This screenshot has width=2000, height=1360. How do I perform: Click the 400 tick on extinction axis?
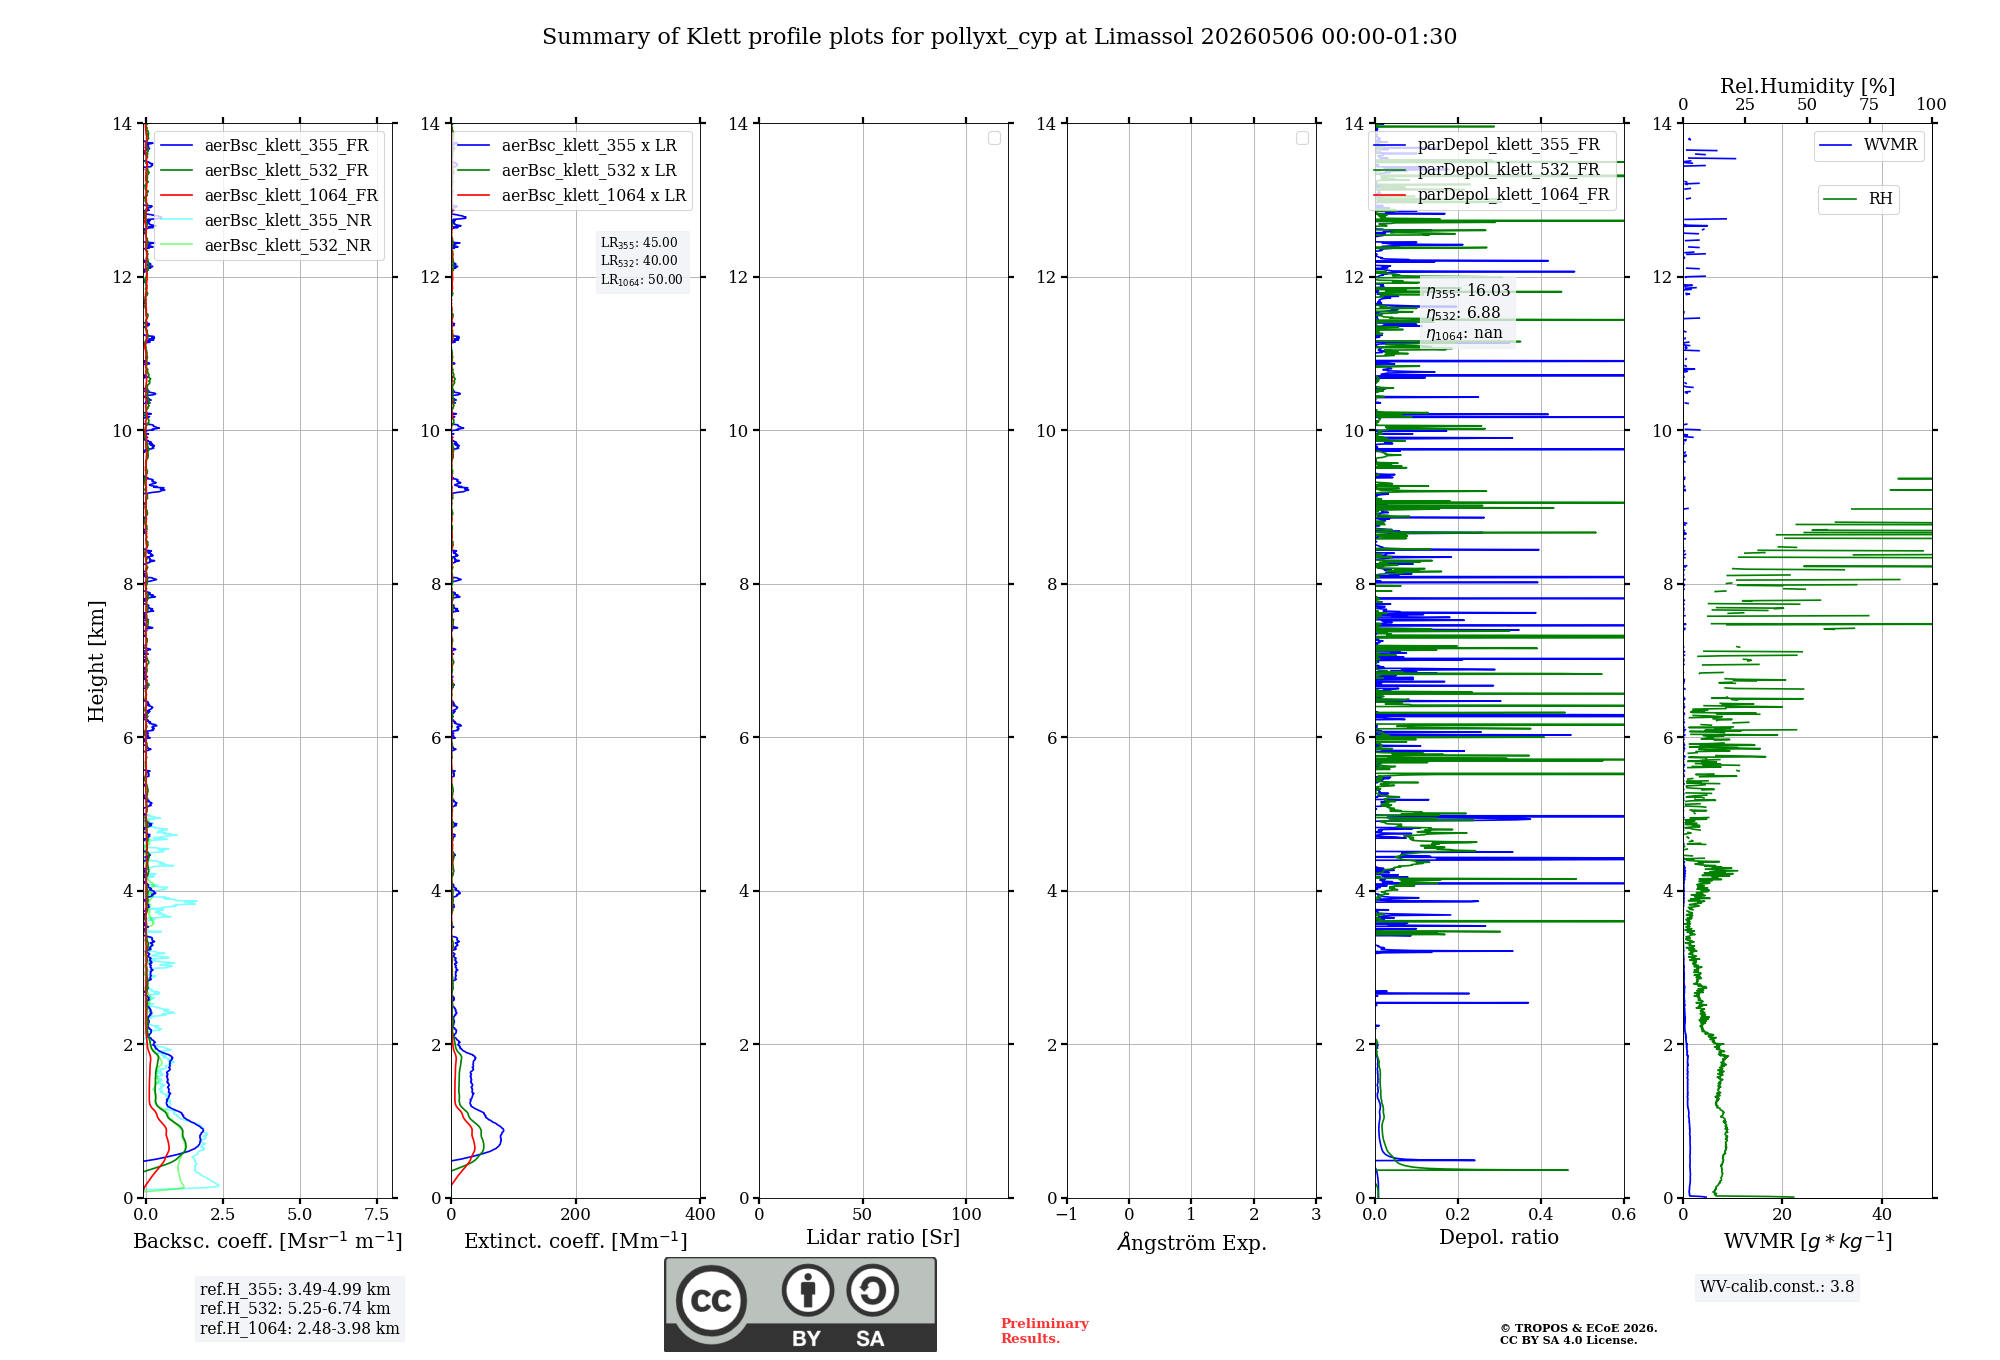coord(700,1215)
